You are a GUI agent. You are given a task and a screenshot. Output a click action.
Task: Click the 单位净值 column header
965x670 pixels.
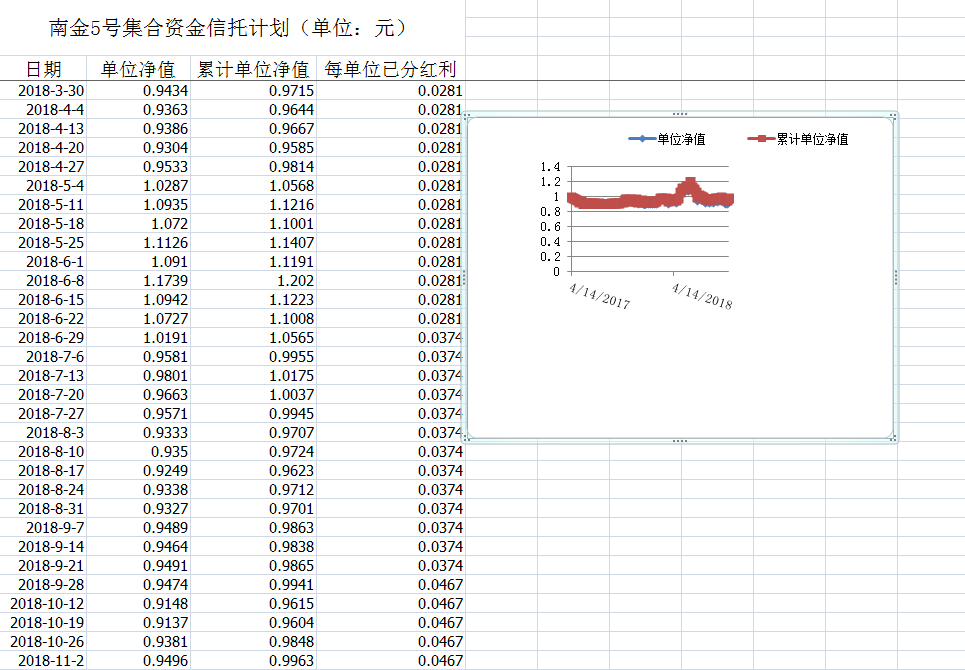click(138, 70)
